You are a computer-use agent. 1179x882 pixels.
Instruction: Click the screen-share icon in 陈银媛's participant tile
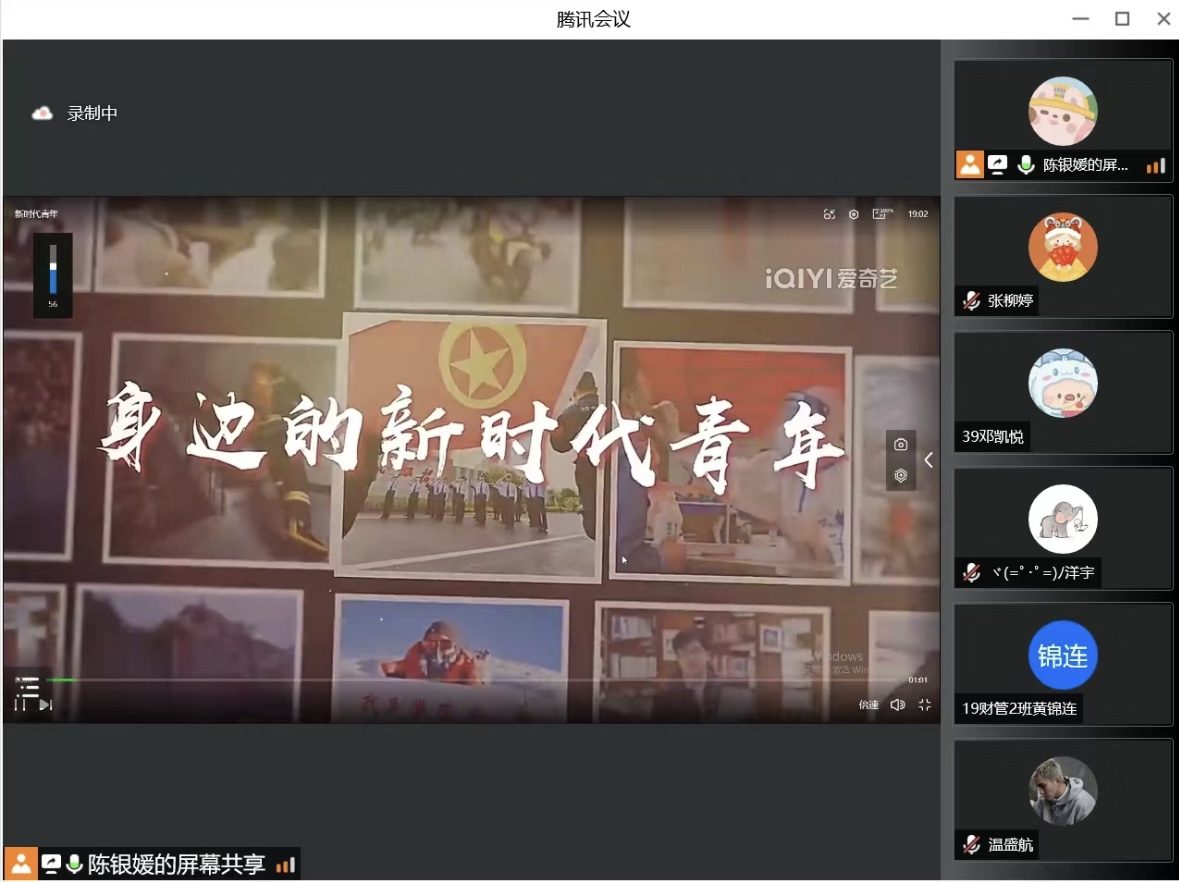click(998, 165)
